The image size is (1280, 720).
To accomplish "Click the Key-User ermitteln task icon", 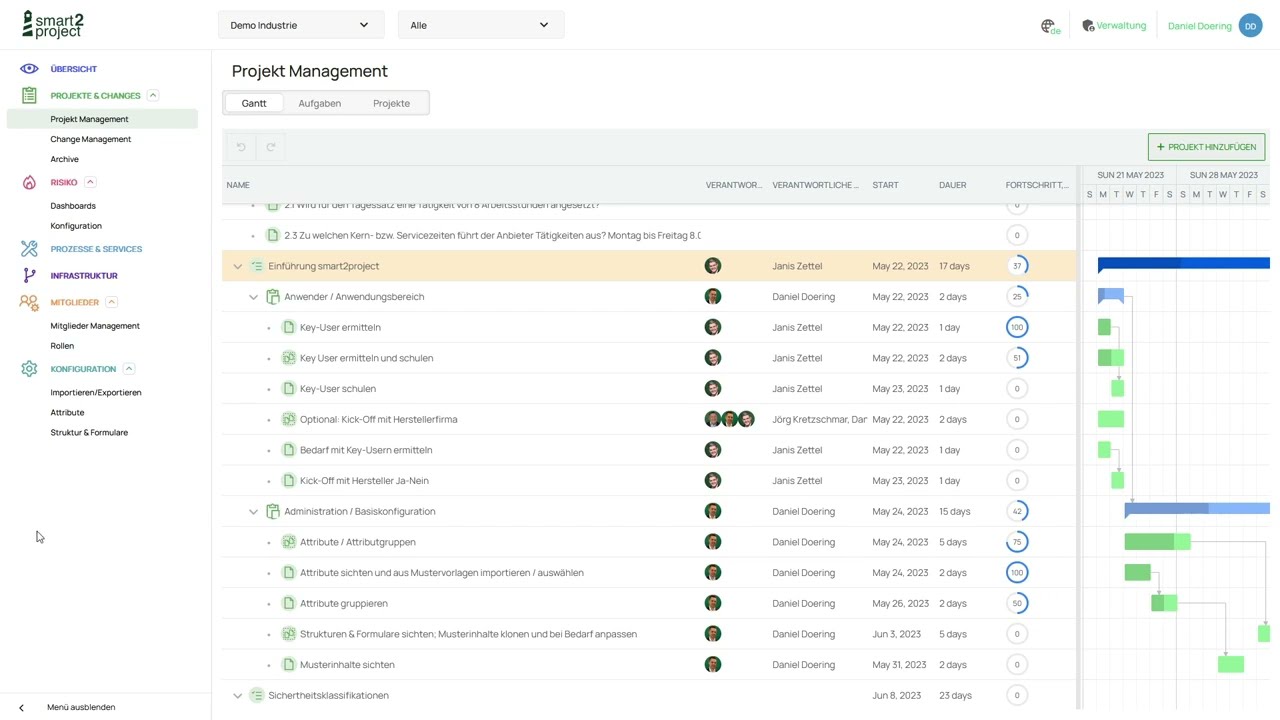I will [289, 327].
